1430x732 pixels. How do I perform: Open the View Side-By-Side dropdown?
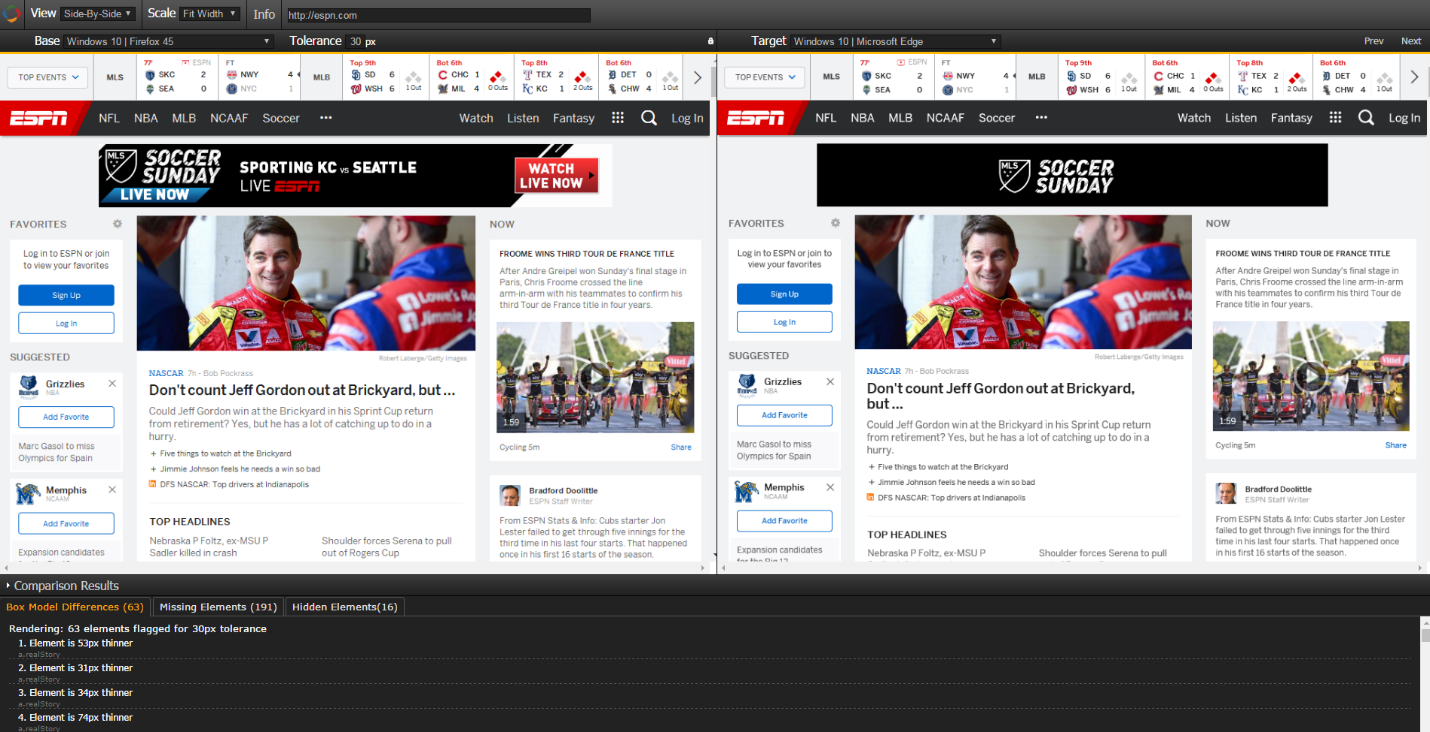(97, 14)
